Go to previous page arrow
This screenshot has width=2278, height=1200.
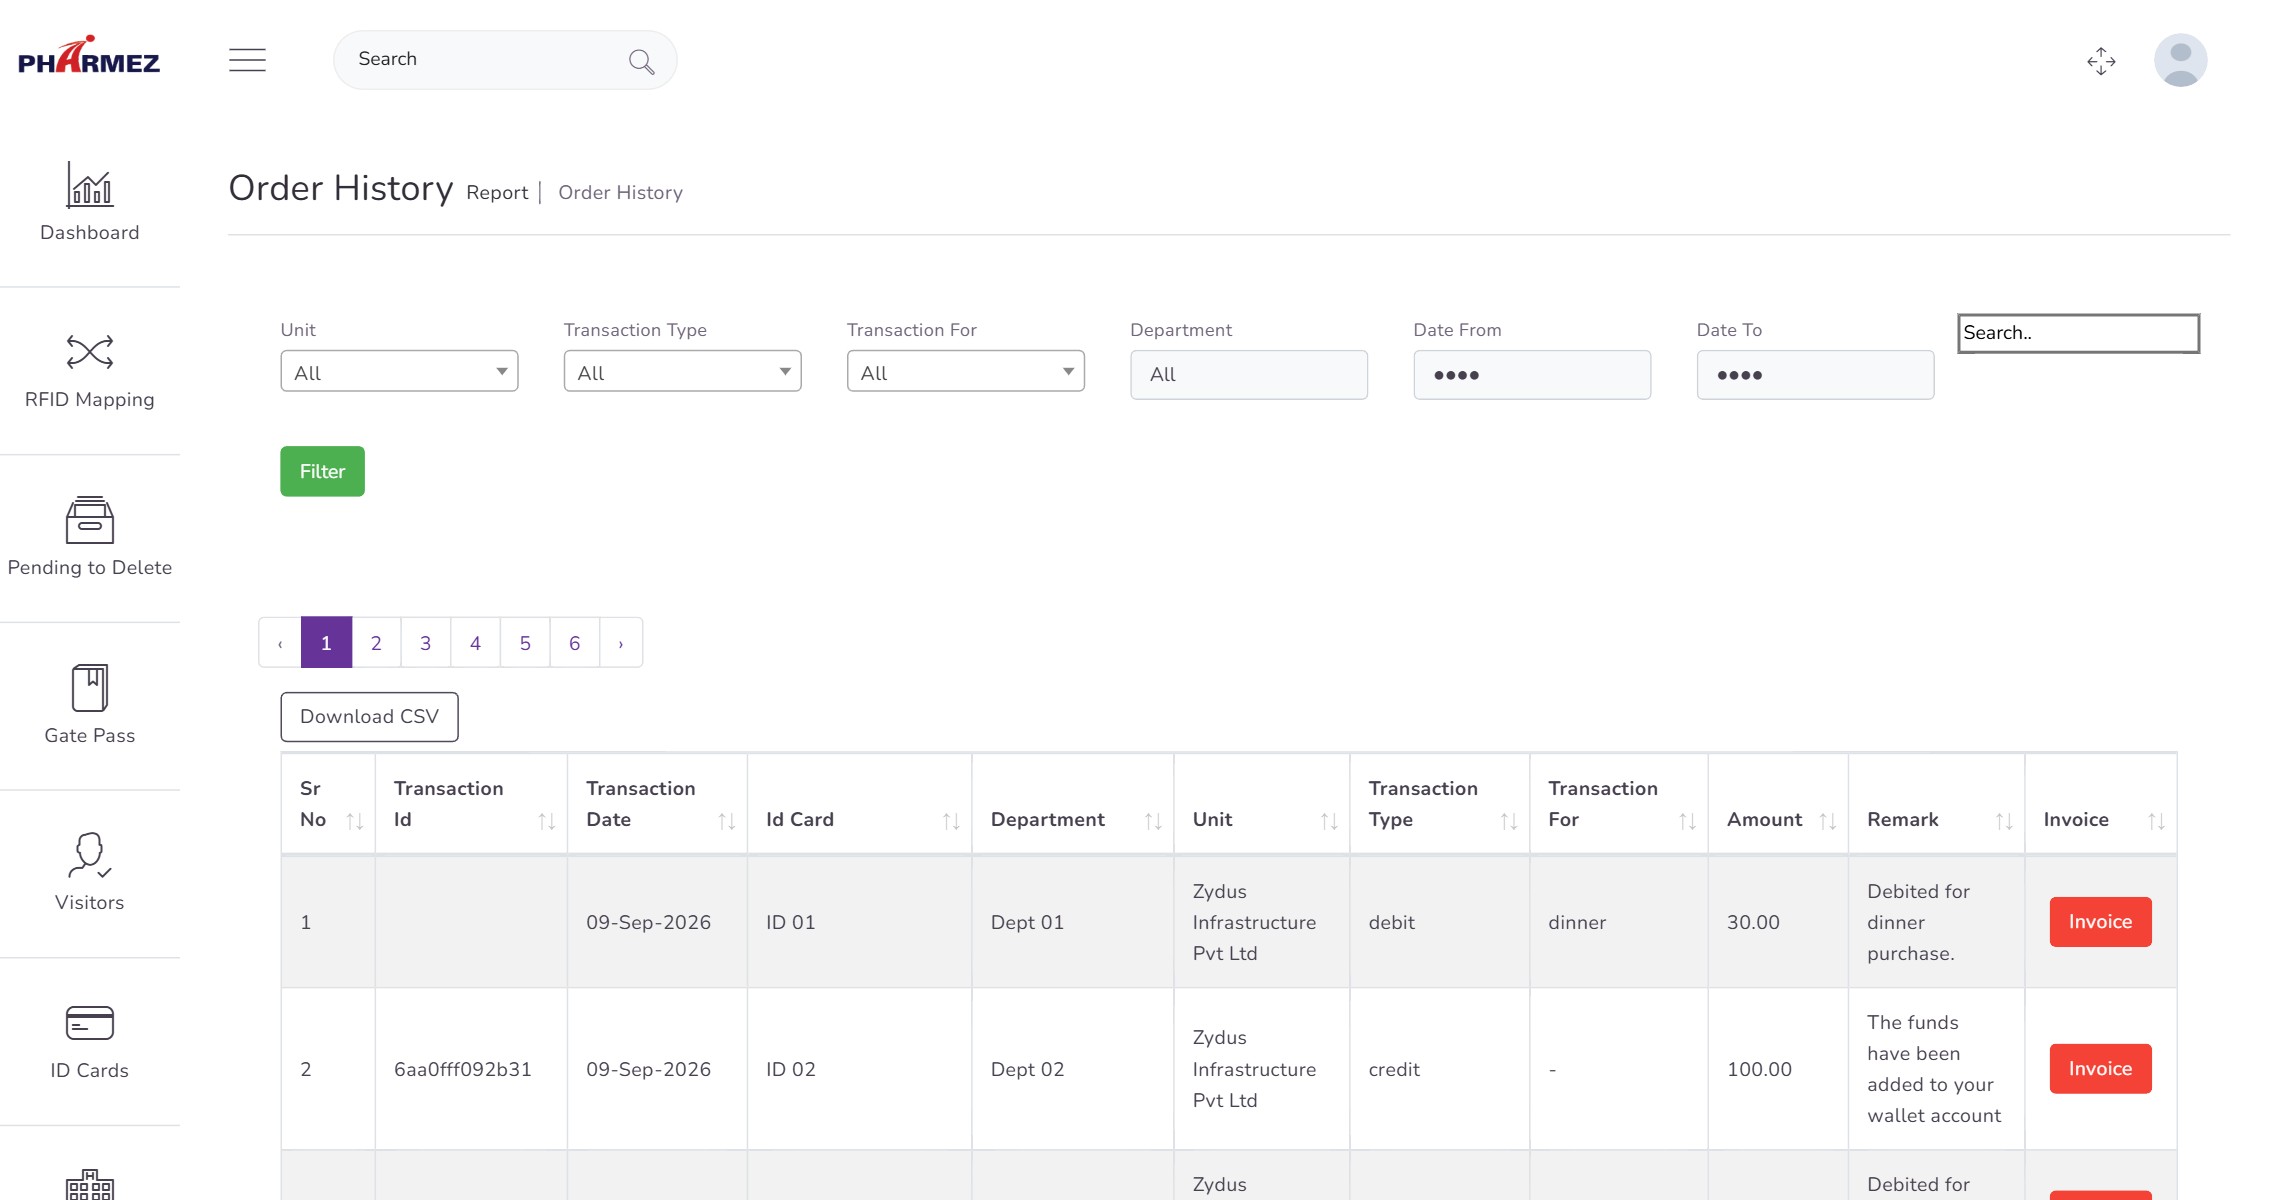(x=280, y=643)
